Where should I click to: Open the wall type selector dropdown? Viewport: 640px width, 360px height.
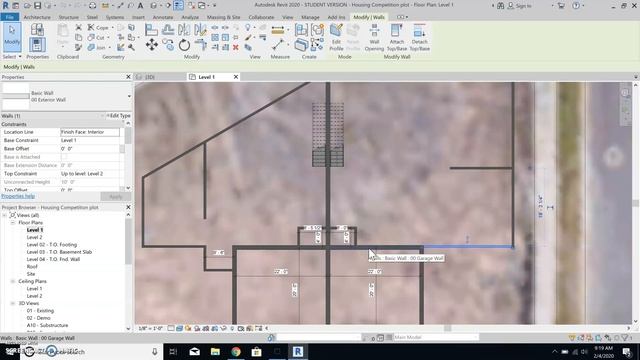pos(129,96)
